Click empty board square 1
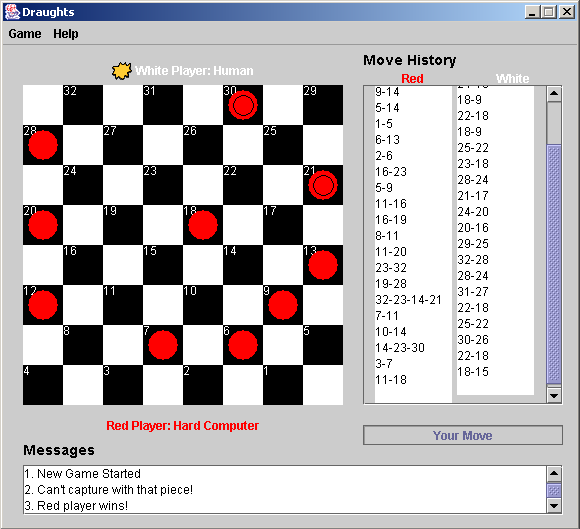Screen dimensions: 580x529 (x=283, y=385)
